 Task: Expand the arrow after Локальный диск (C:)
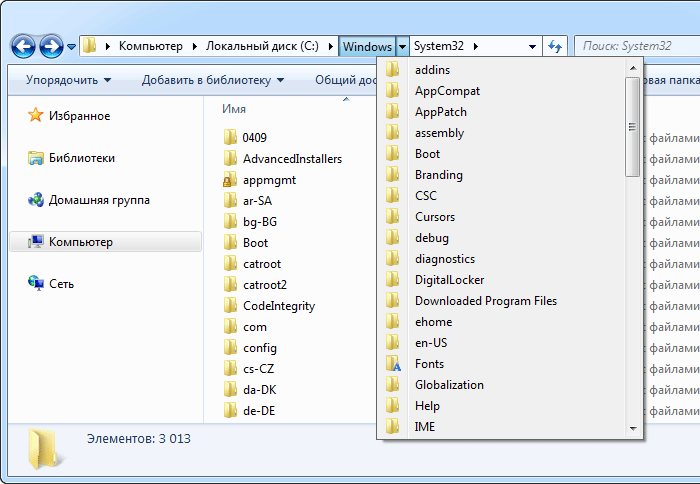coord(331,46)
